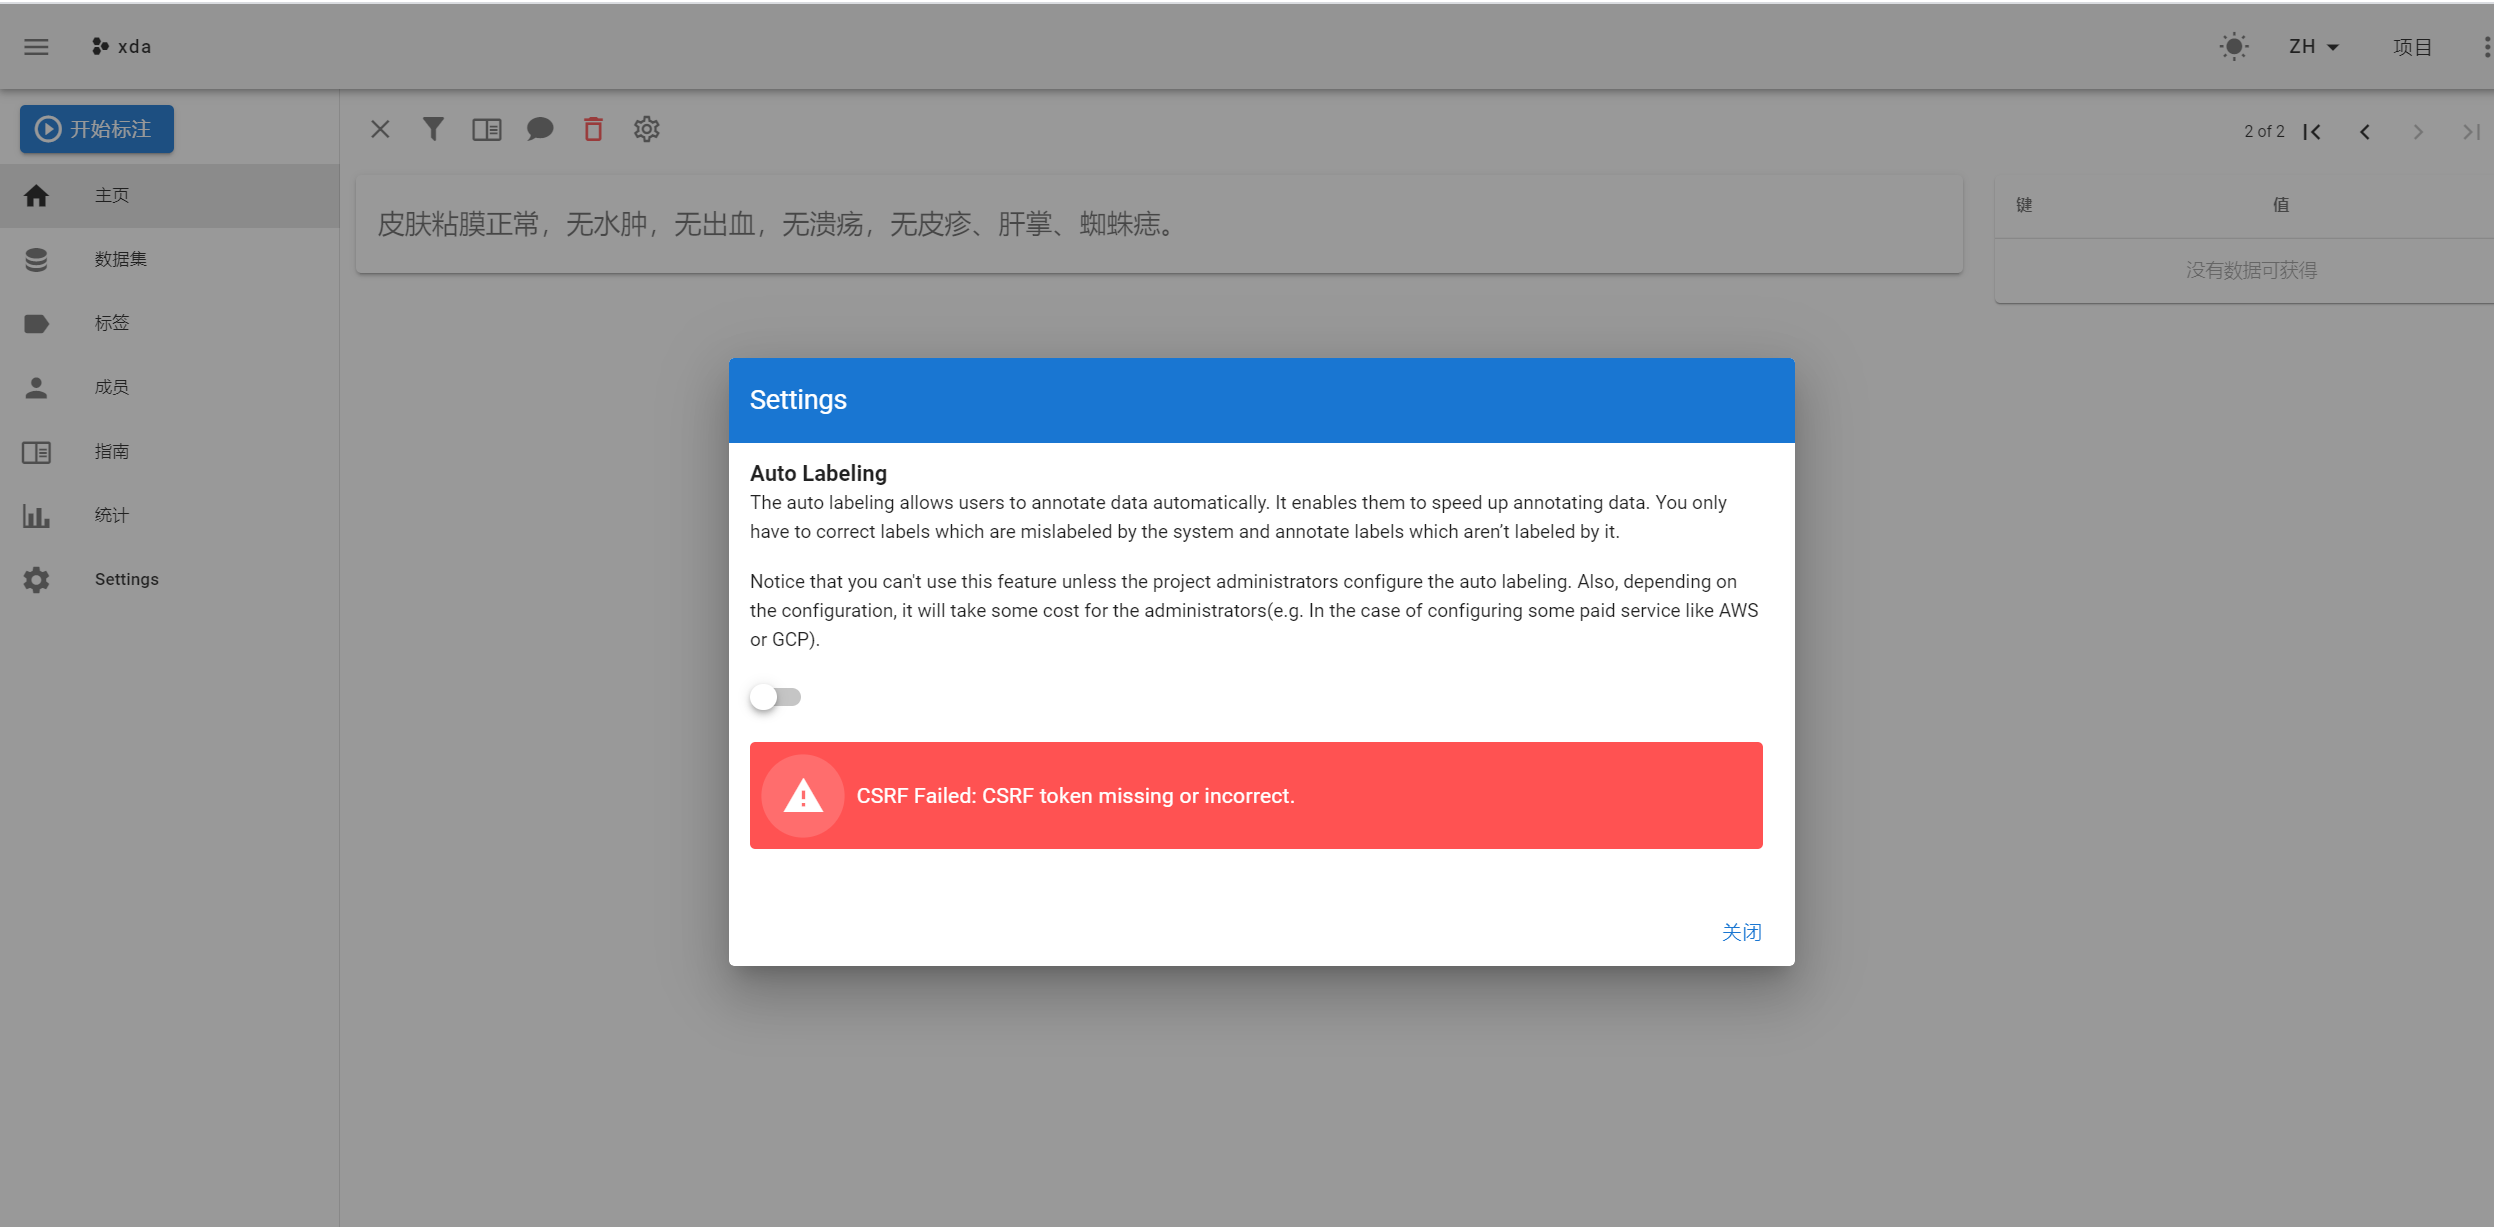The height and width of the screenshot is (1227, 2494).
Task: Open the ZH language dropdown
Action: 2312,46
